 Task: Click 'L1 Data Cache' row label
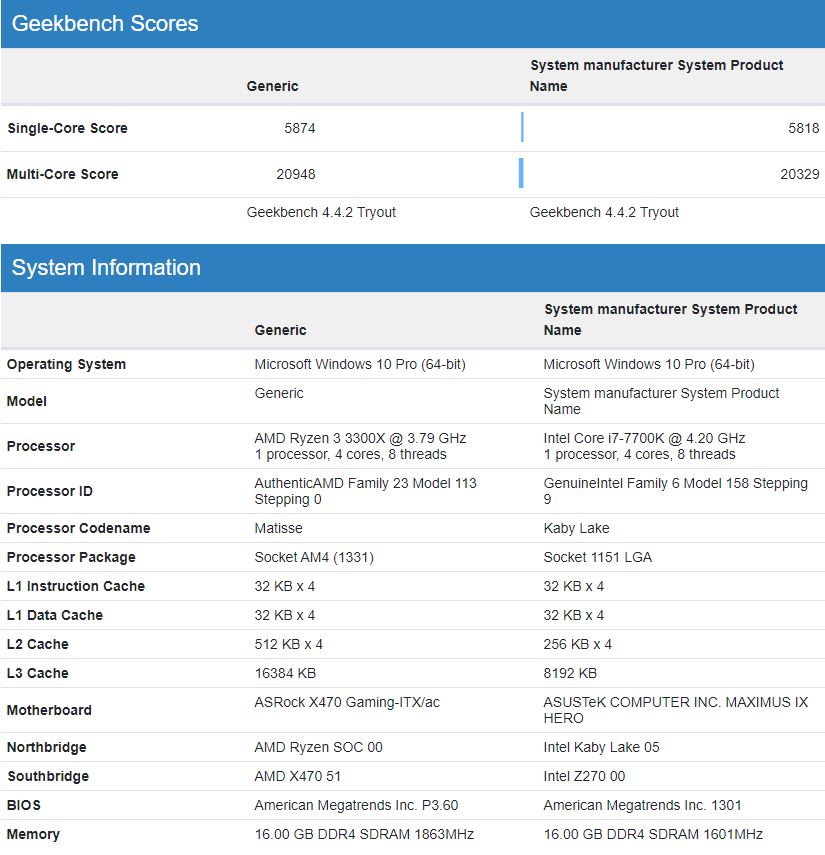click(55, 615)
